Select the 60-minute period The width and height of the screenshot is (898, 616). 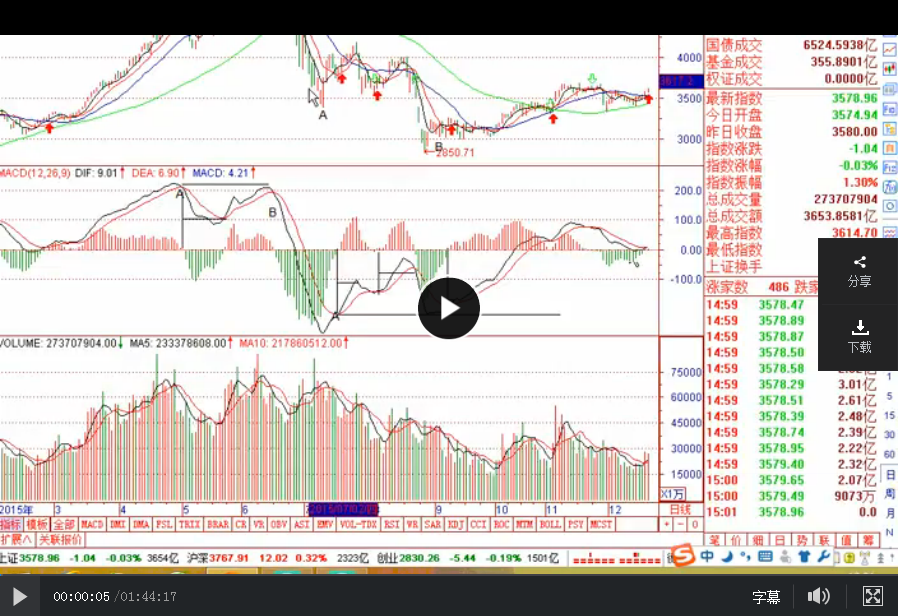[x=889, y=454]
